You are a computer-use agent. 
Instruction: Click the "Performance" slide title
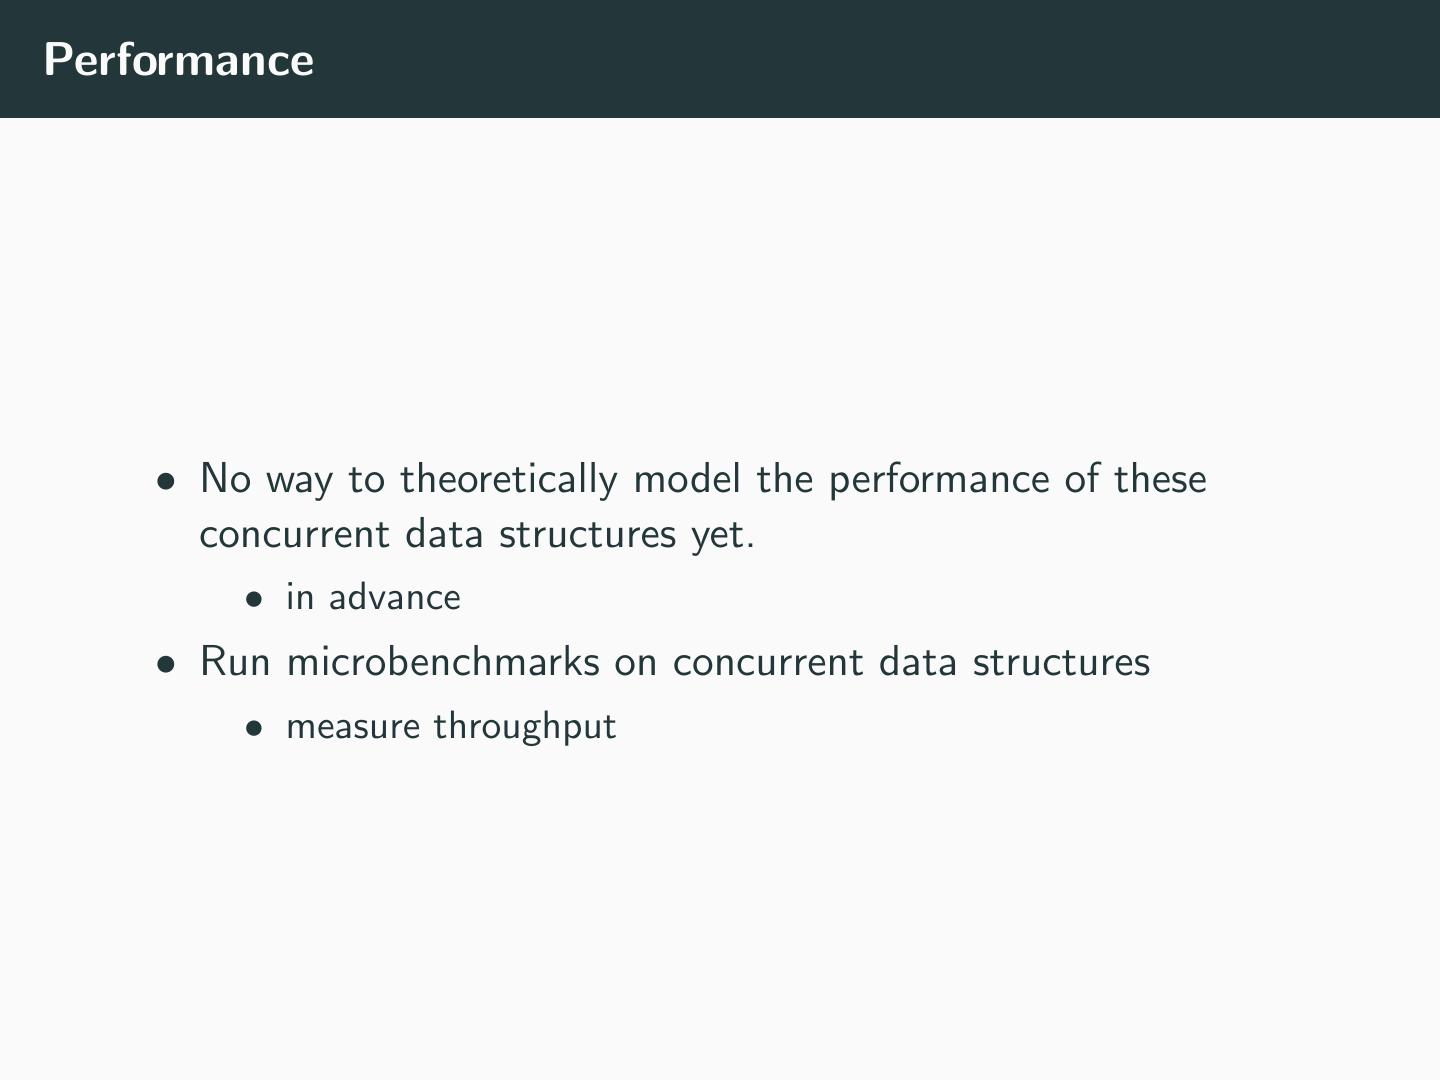pos(179,60)
